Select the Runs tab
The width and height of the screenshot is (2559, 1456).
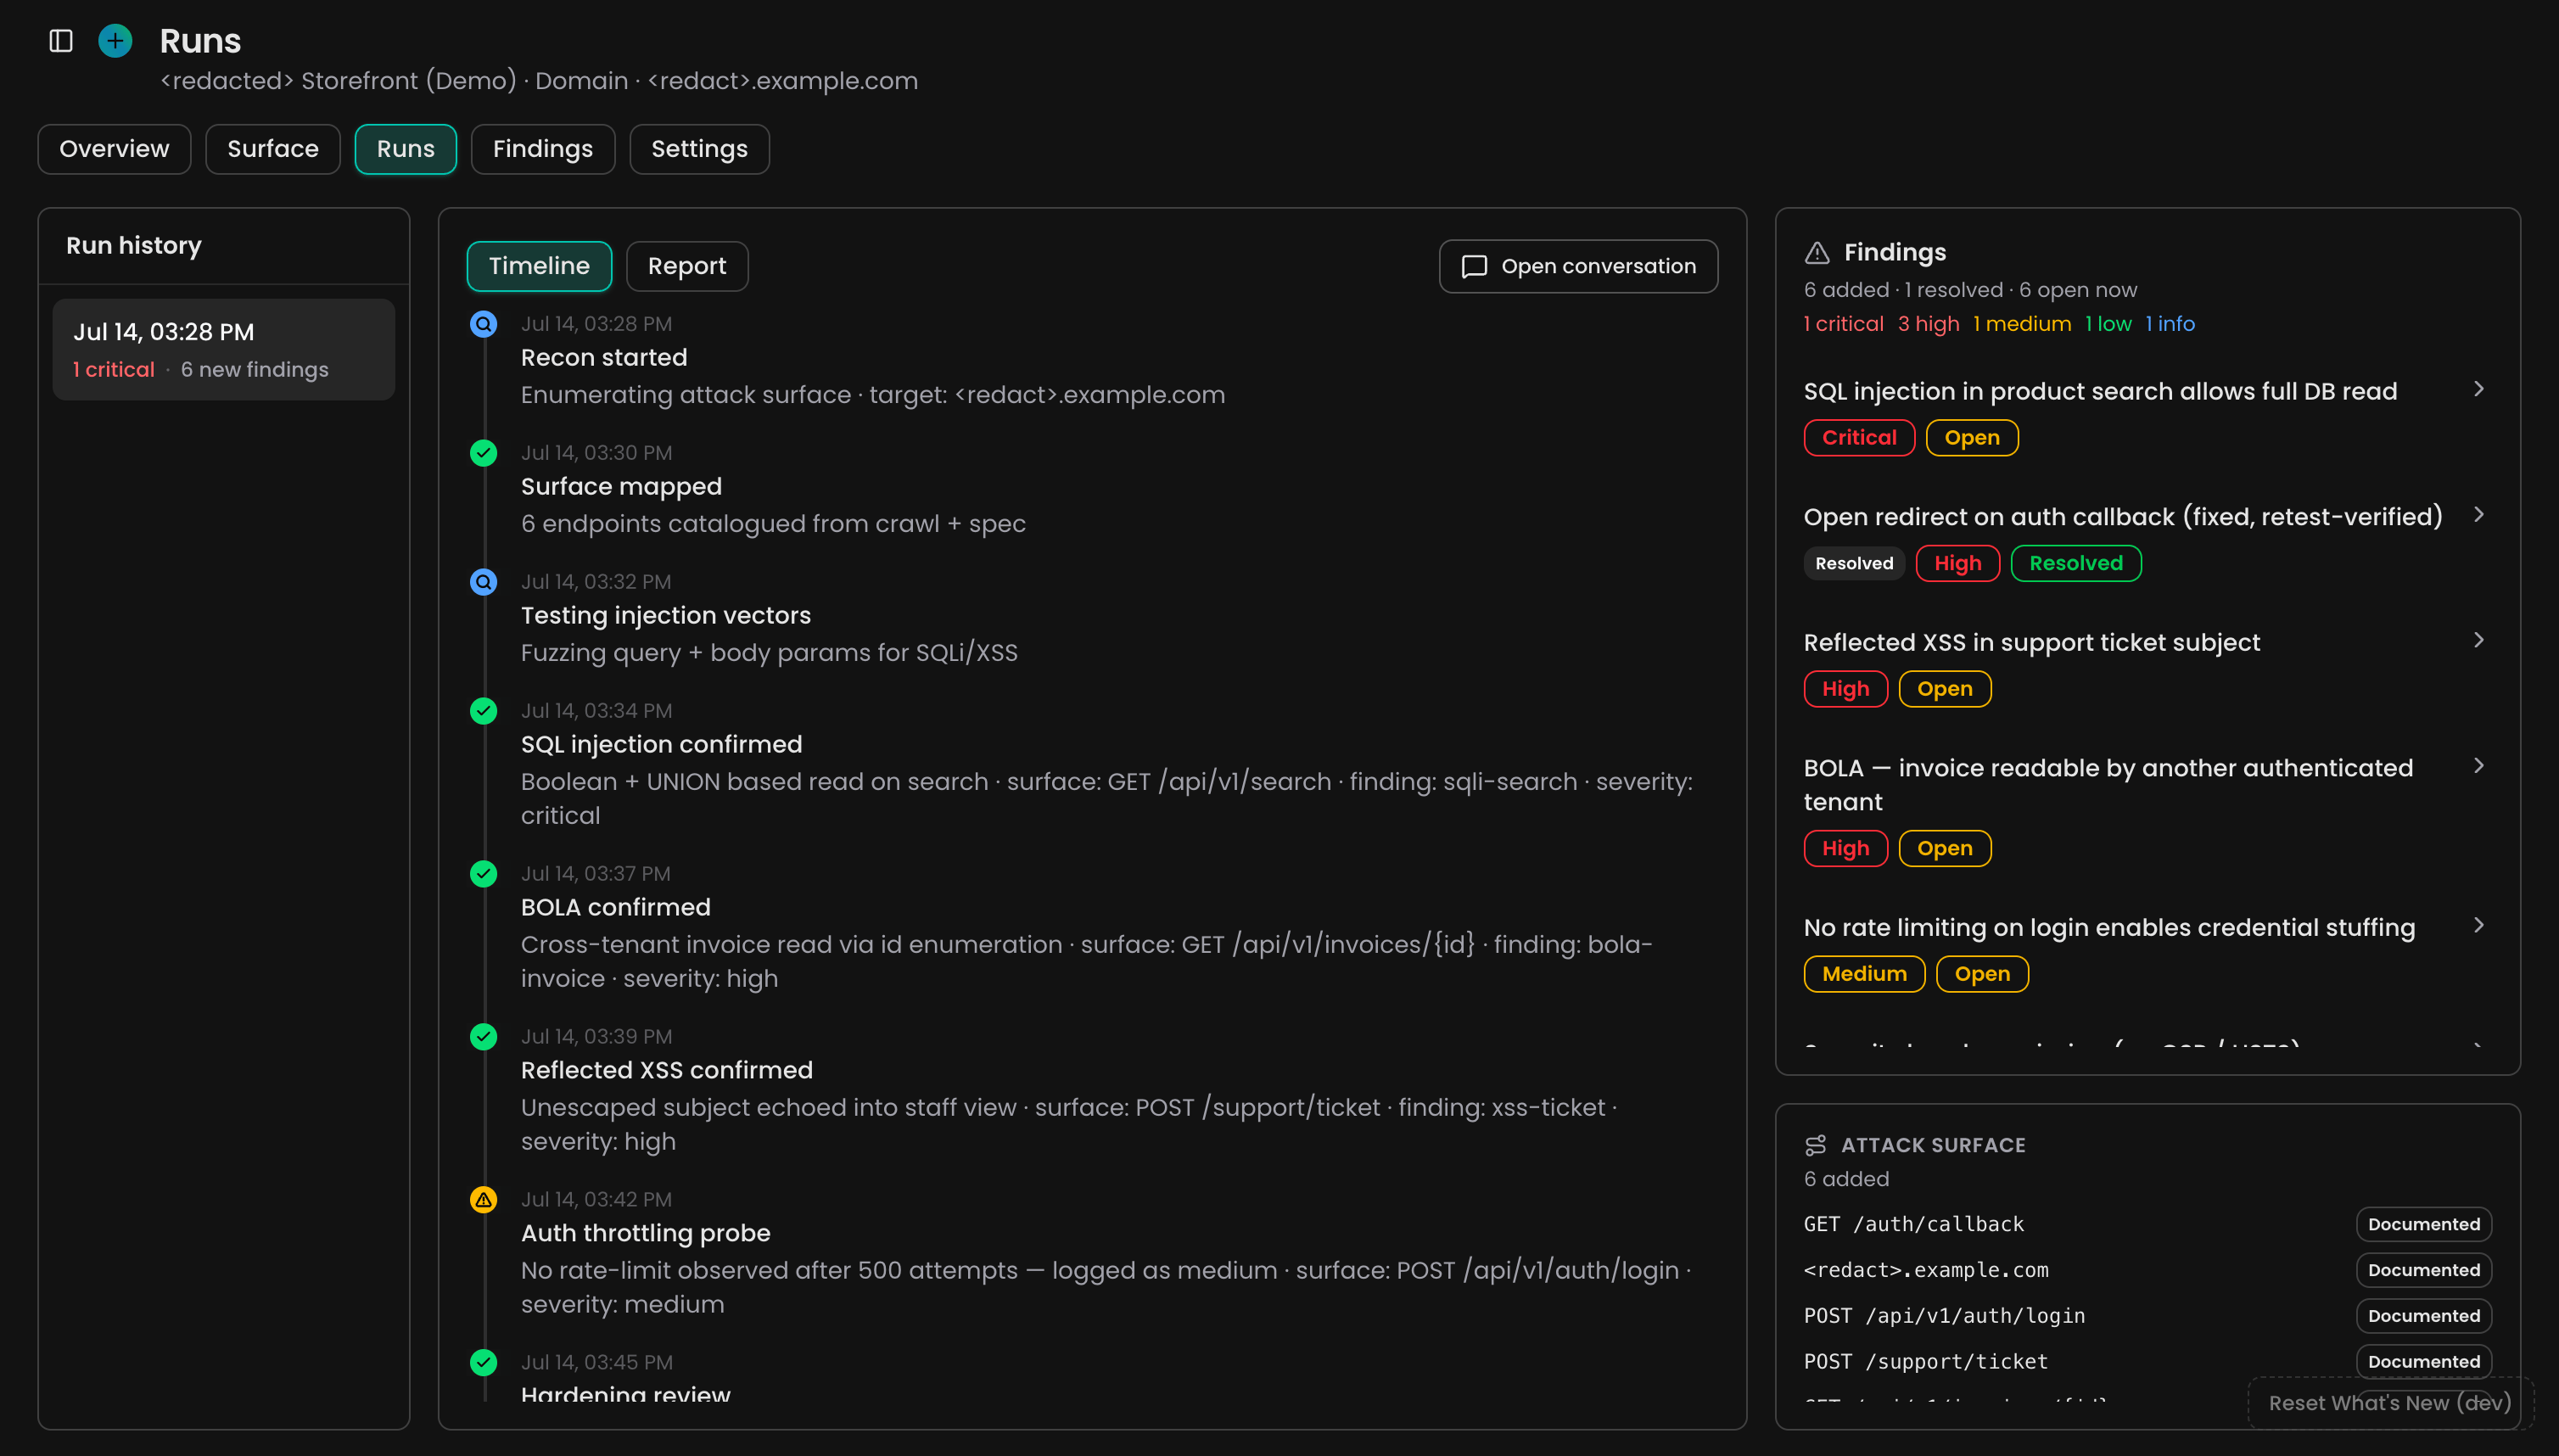[x=406, y=149]
